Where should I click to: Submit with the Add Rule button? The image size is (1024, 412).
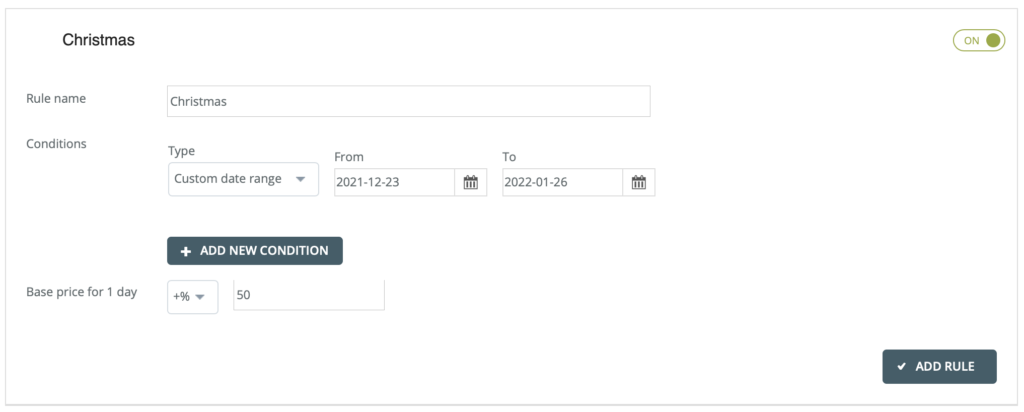(x=939, y=367)
